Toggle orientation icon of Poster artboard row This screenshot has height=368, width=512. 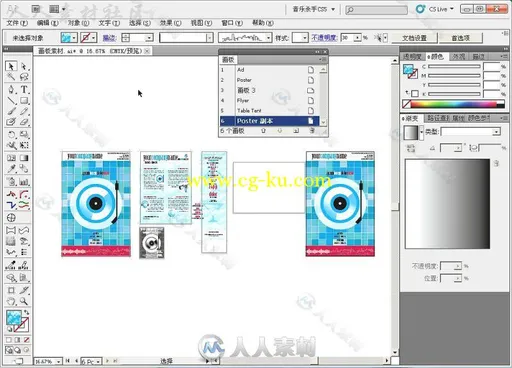(311, 80)
